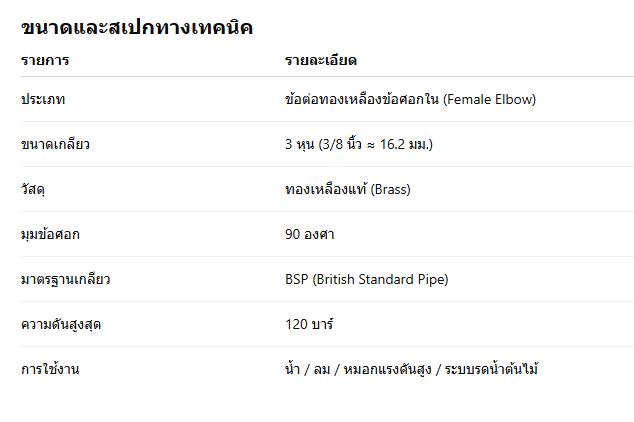
Task: Click the British Standard Pipe text
Action: (x=380, y=280)
